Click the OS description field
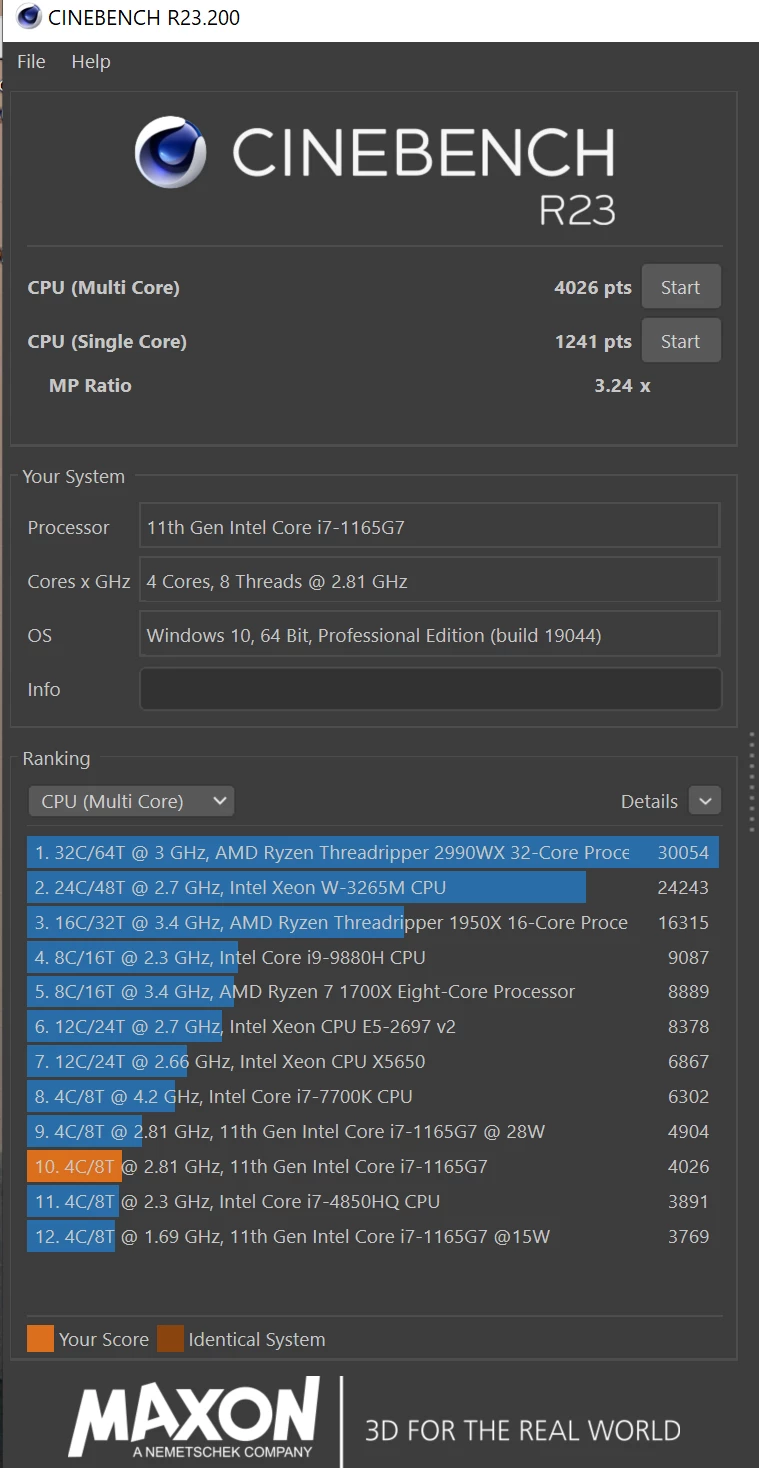Image resolution: width=759 pixels, height=1468 pixels. (430, 635)
